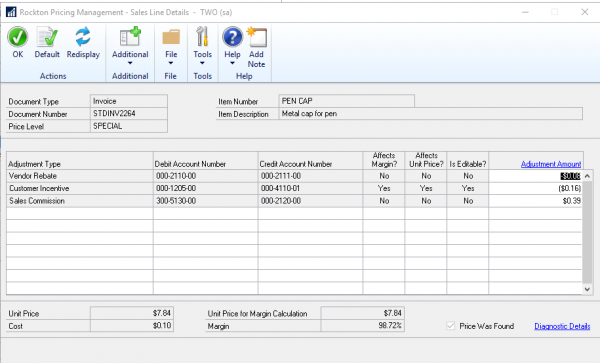Click the app icon in title bar
Screen dimensions: 600x363
[x=11, y=12]
